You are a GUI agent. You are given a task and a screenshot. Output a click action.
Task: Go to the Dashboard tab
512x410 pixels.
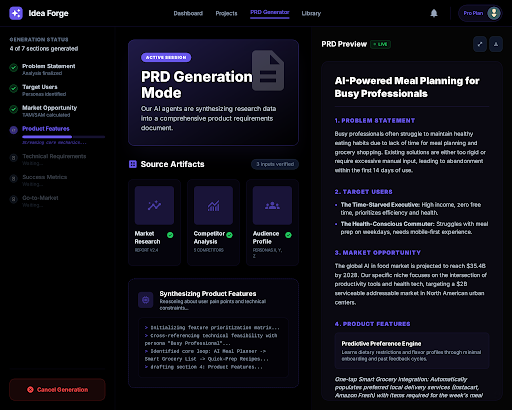pos(188,13)
